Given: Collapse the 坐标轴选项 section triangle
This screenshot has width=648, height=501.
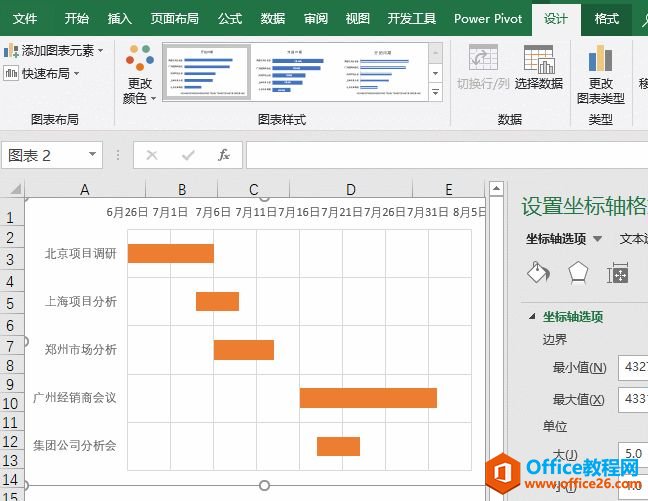Looking at the screenshot, I should (532, 317).
